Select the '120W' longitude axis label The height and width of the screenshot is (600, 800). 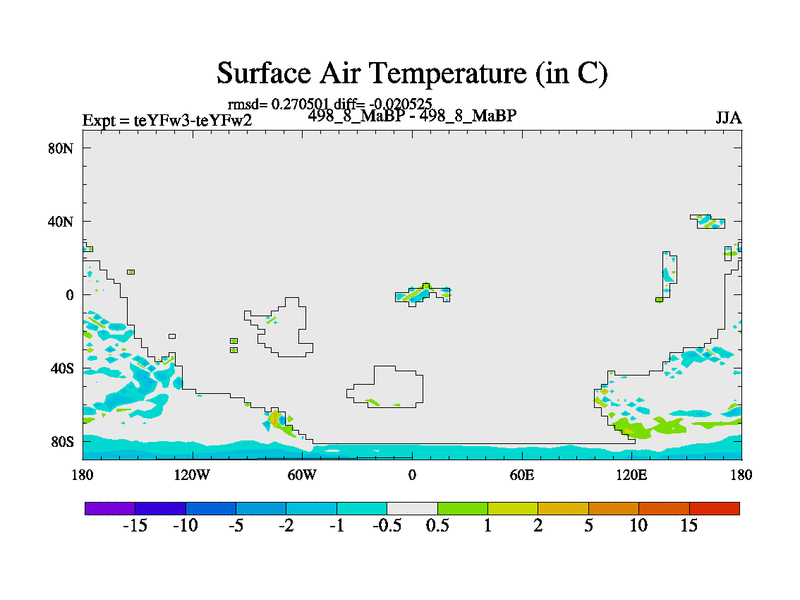(x=192, y=473)
